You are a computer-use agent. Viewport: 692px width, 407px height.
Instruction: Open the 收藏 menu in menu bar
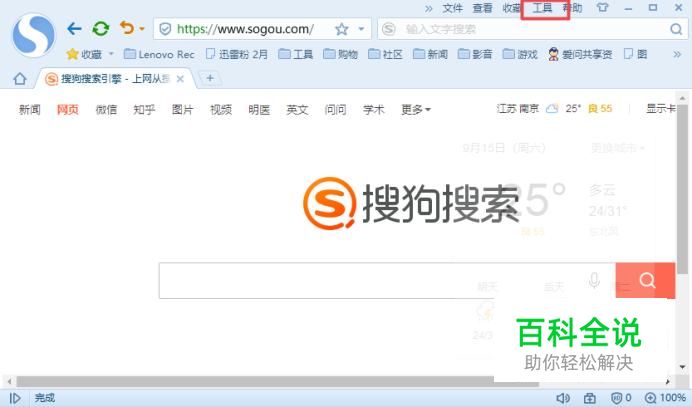coord(511,8)
